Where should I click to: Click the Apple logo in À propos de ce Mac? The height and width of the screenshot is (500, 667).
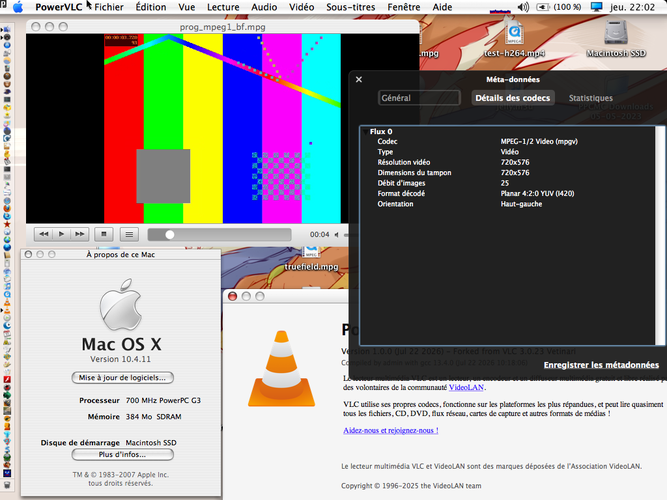(121, 305)
